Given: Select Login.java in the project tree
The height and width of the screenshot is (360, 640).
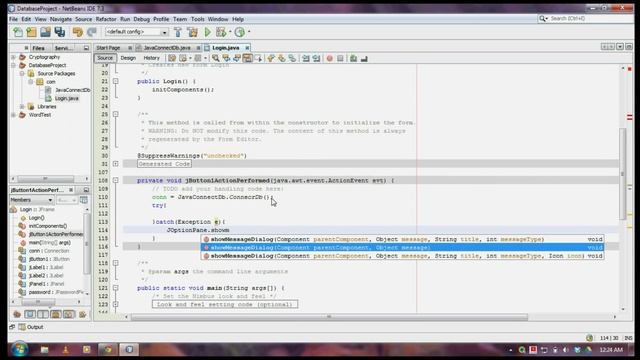Looking at the screenshot, I should pos(67,98).
